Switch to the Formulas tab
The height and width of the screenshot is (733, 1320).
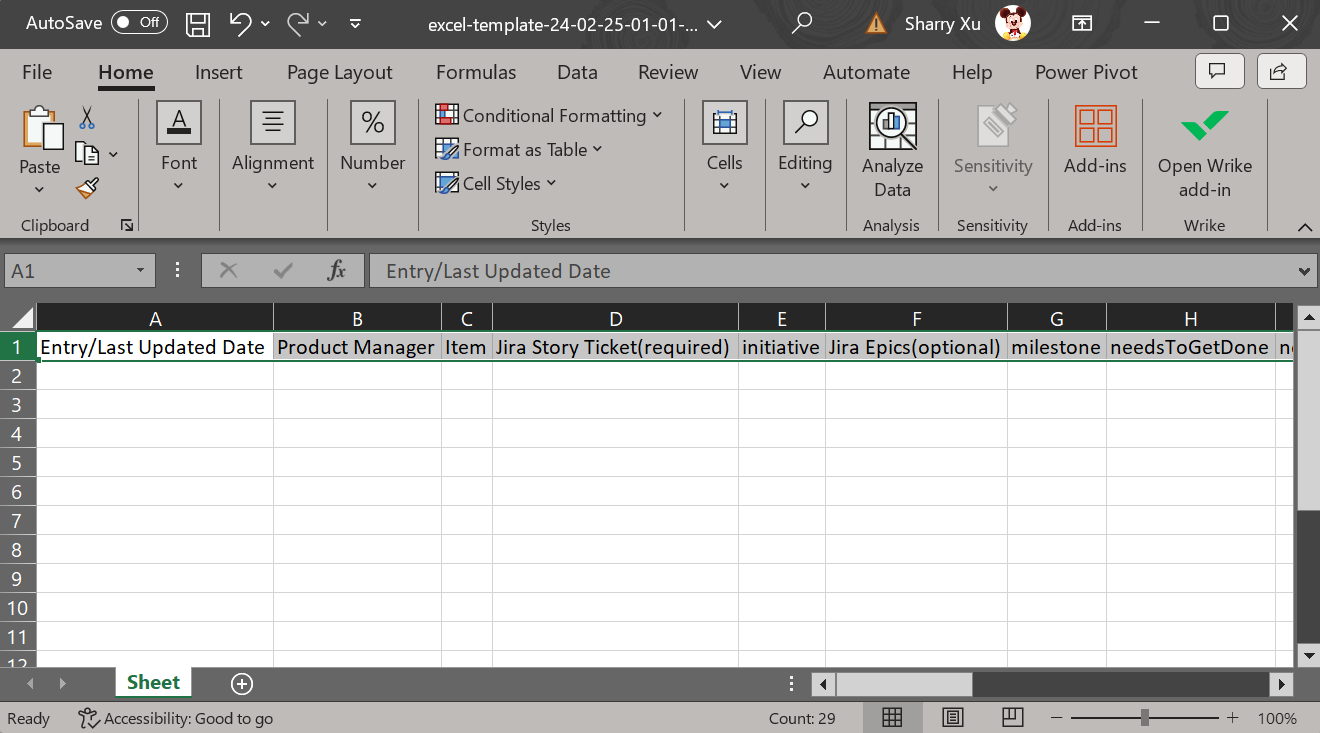point(476,72)
